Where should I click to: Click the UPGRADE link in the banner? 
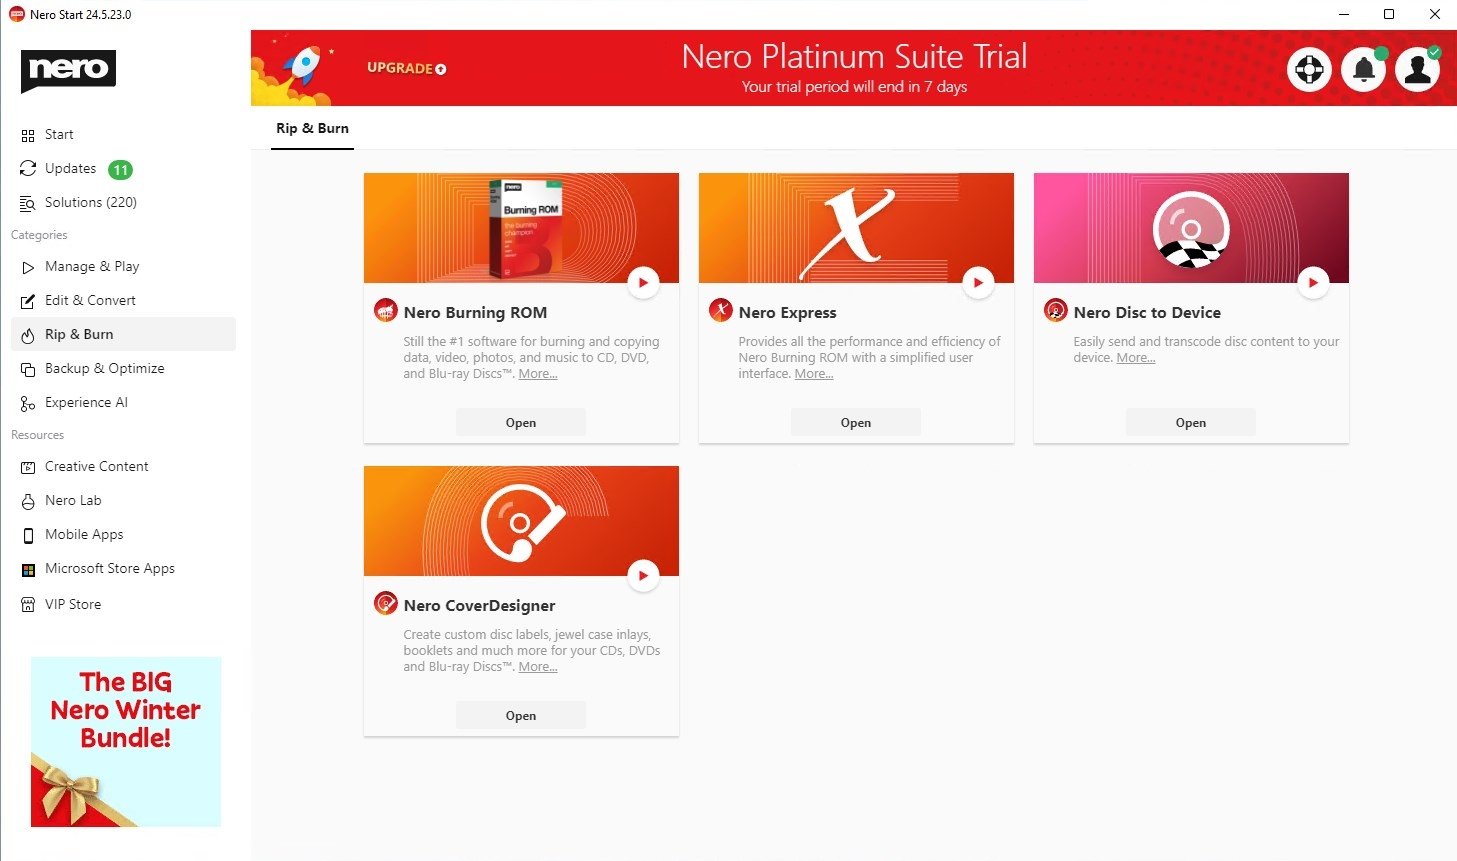point(406,68)
